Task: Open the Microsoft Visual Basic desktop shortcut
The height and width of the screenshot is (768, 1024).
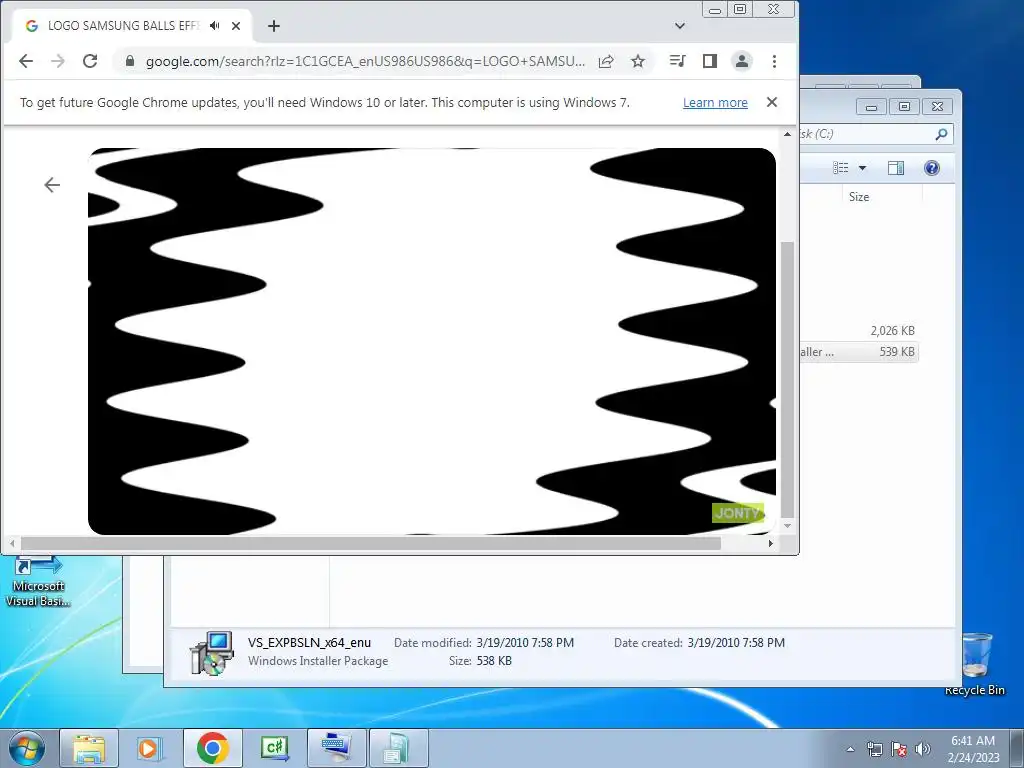Action: click(x=38, y=582)
